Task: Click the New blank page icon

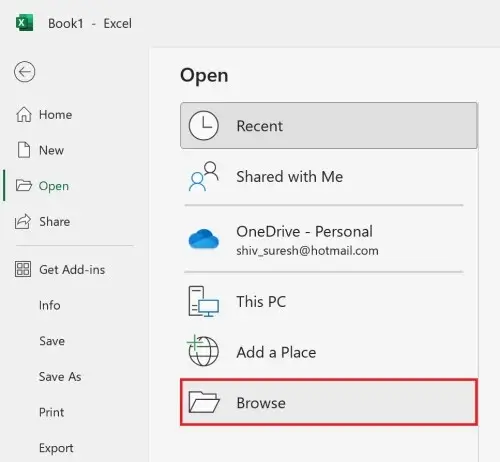Action: 24,150
